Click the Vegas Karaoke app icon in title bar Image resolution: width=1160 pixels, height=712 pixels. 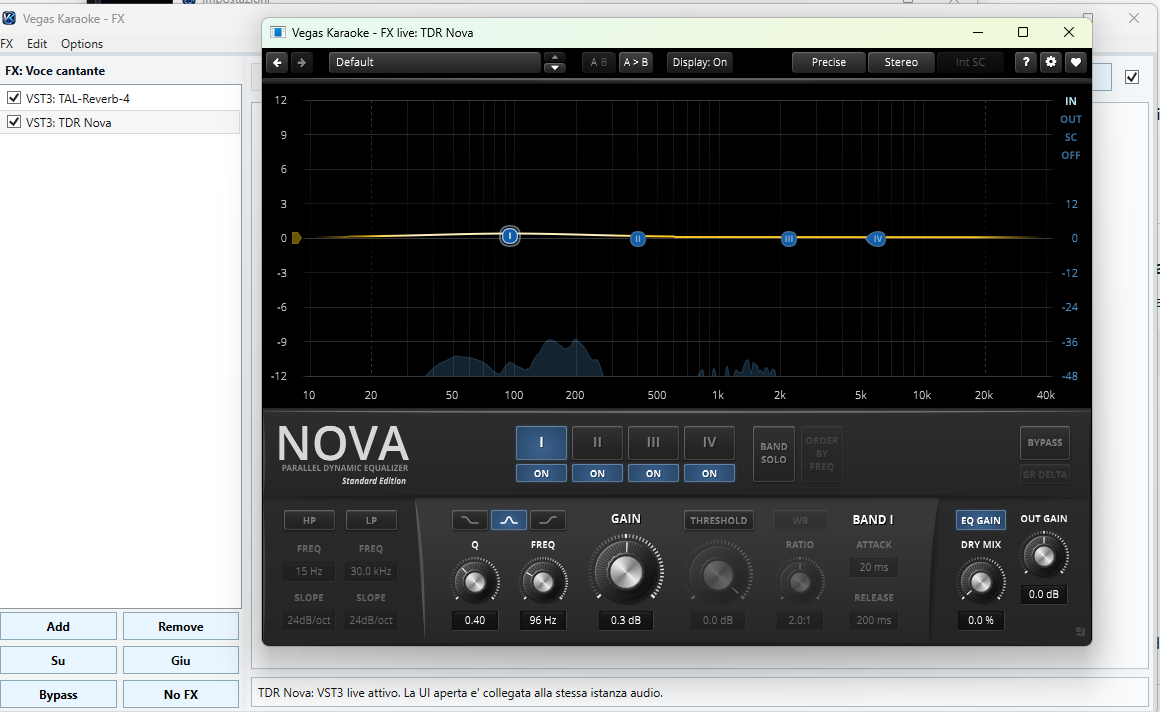(9, 19)
